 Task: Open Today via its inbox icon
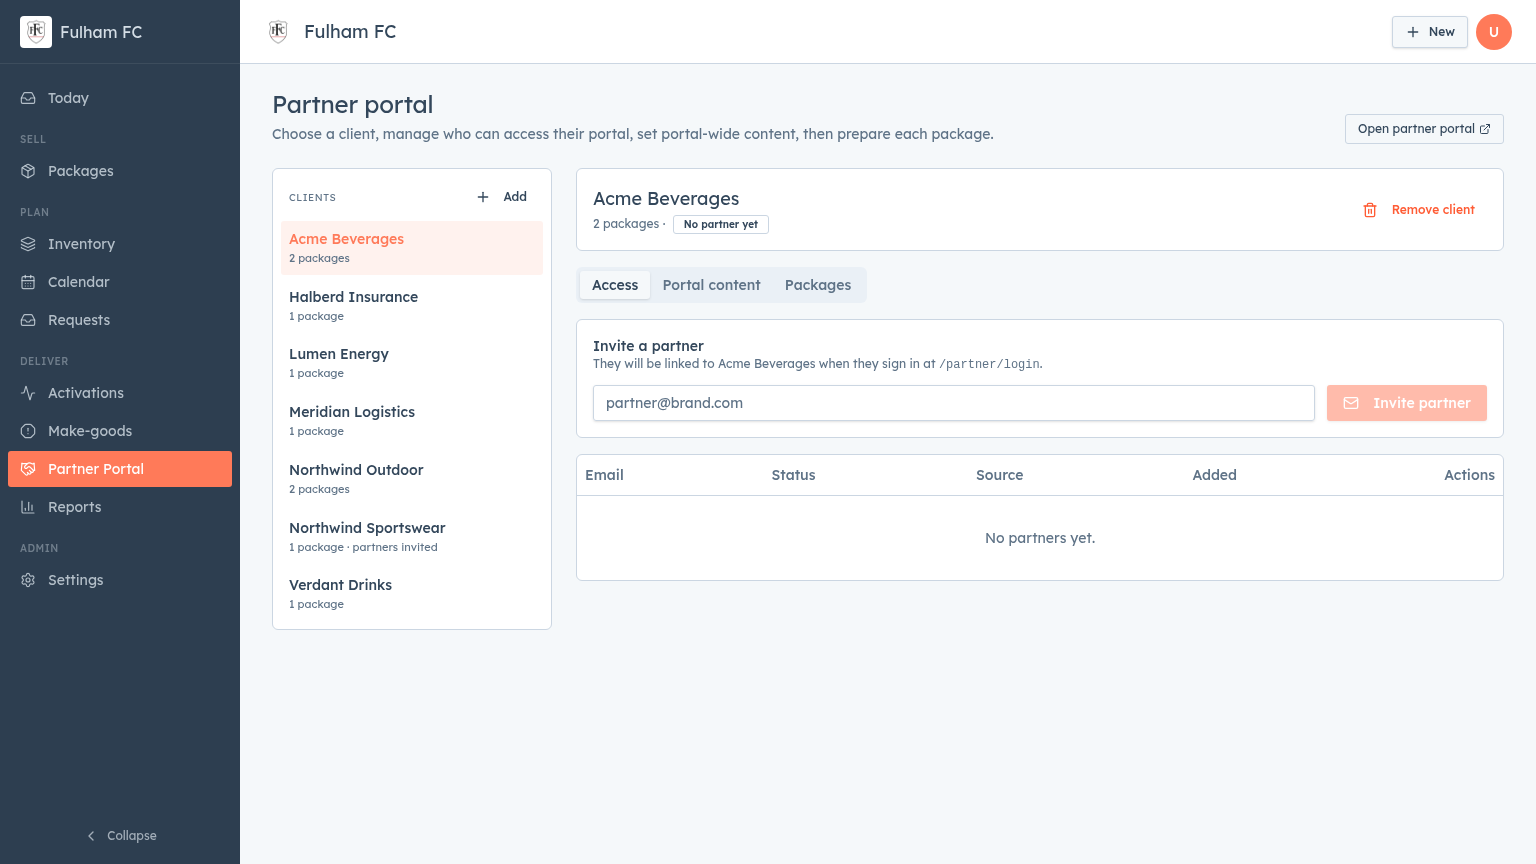pyautogui.click(x=28, y=98)
